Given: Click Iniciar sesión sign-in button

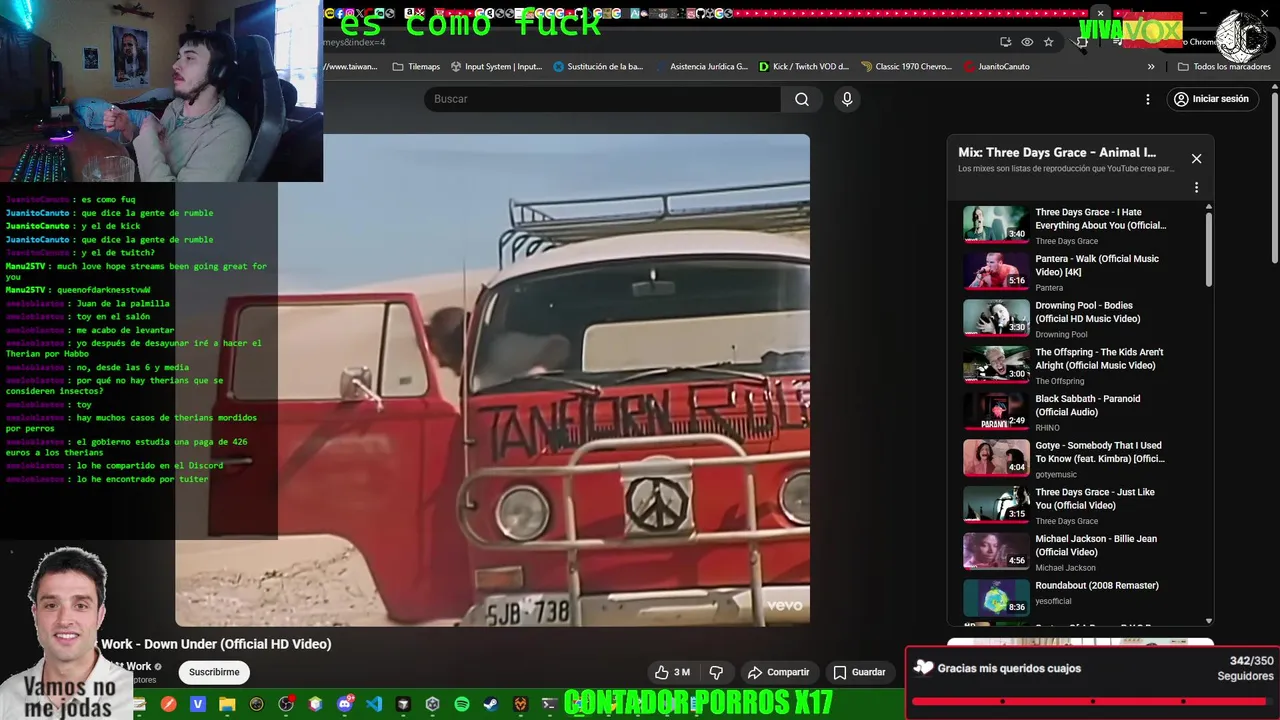Looking at the screenshot, I should [1211, 99].
